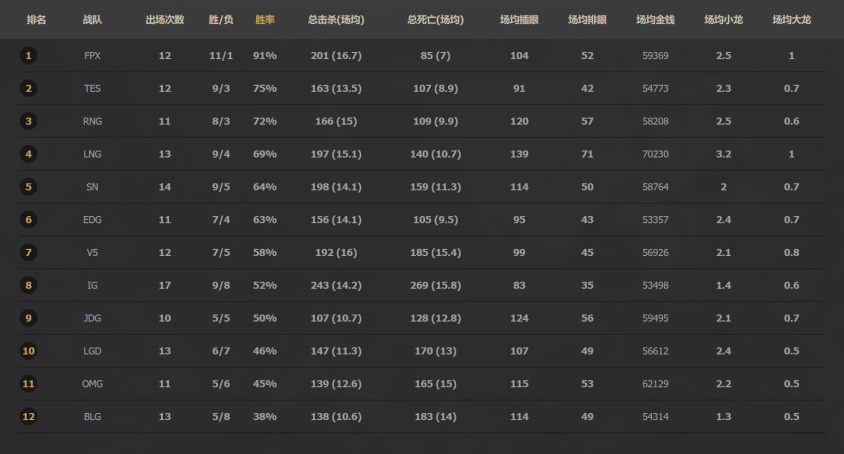
Task: Open the EDG team name
Action: tap(93, 220)
